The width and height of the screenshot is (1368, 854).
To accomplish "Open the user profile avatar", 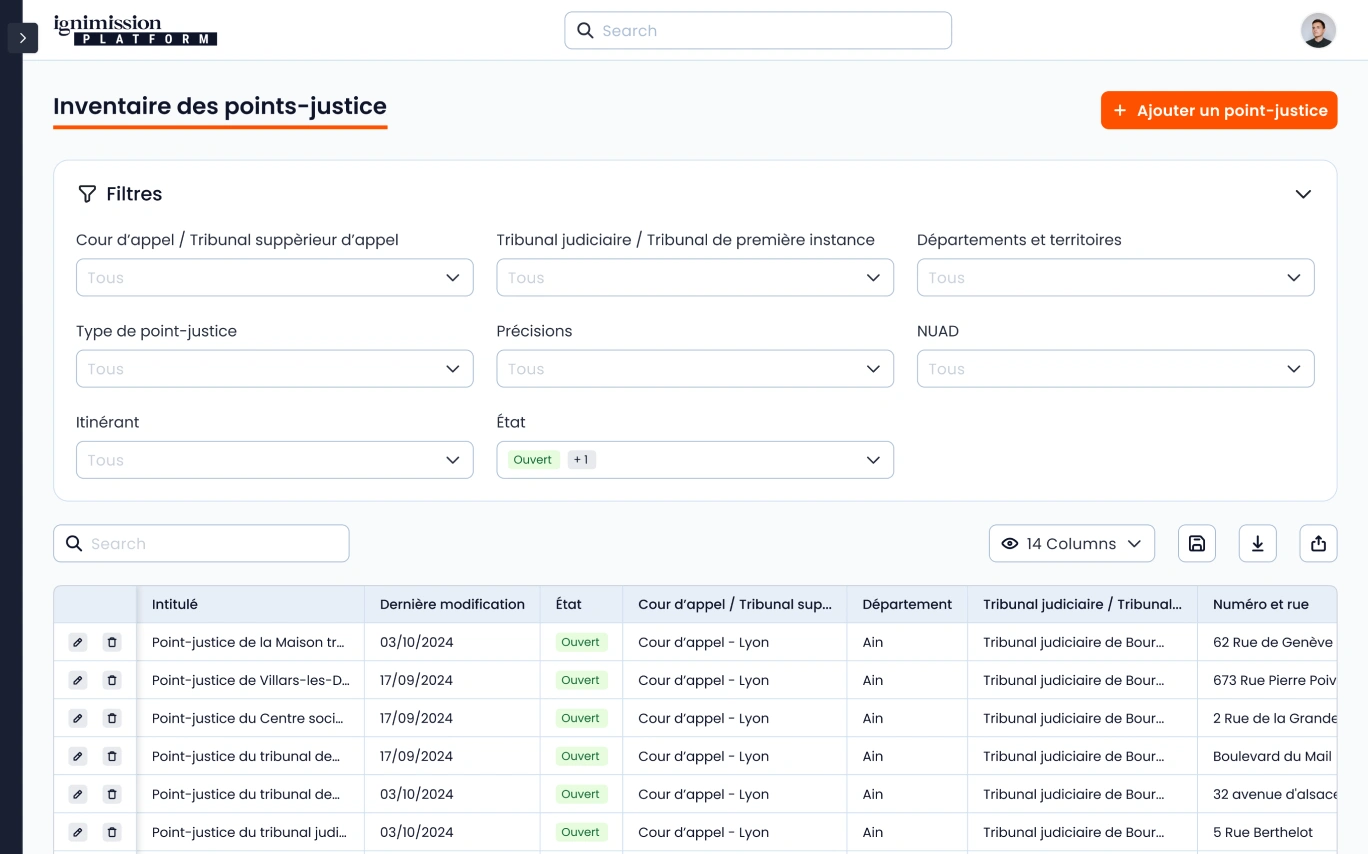I will (1318, 31).
